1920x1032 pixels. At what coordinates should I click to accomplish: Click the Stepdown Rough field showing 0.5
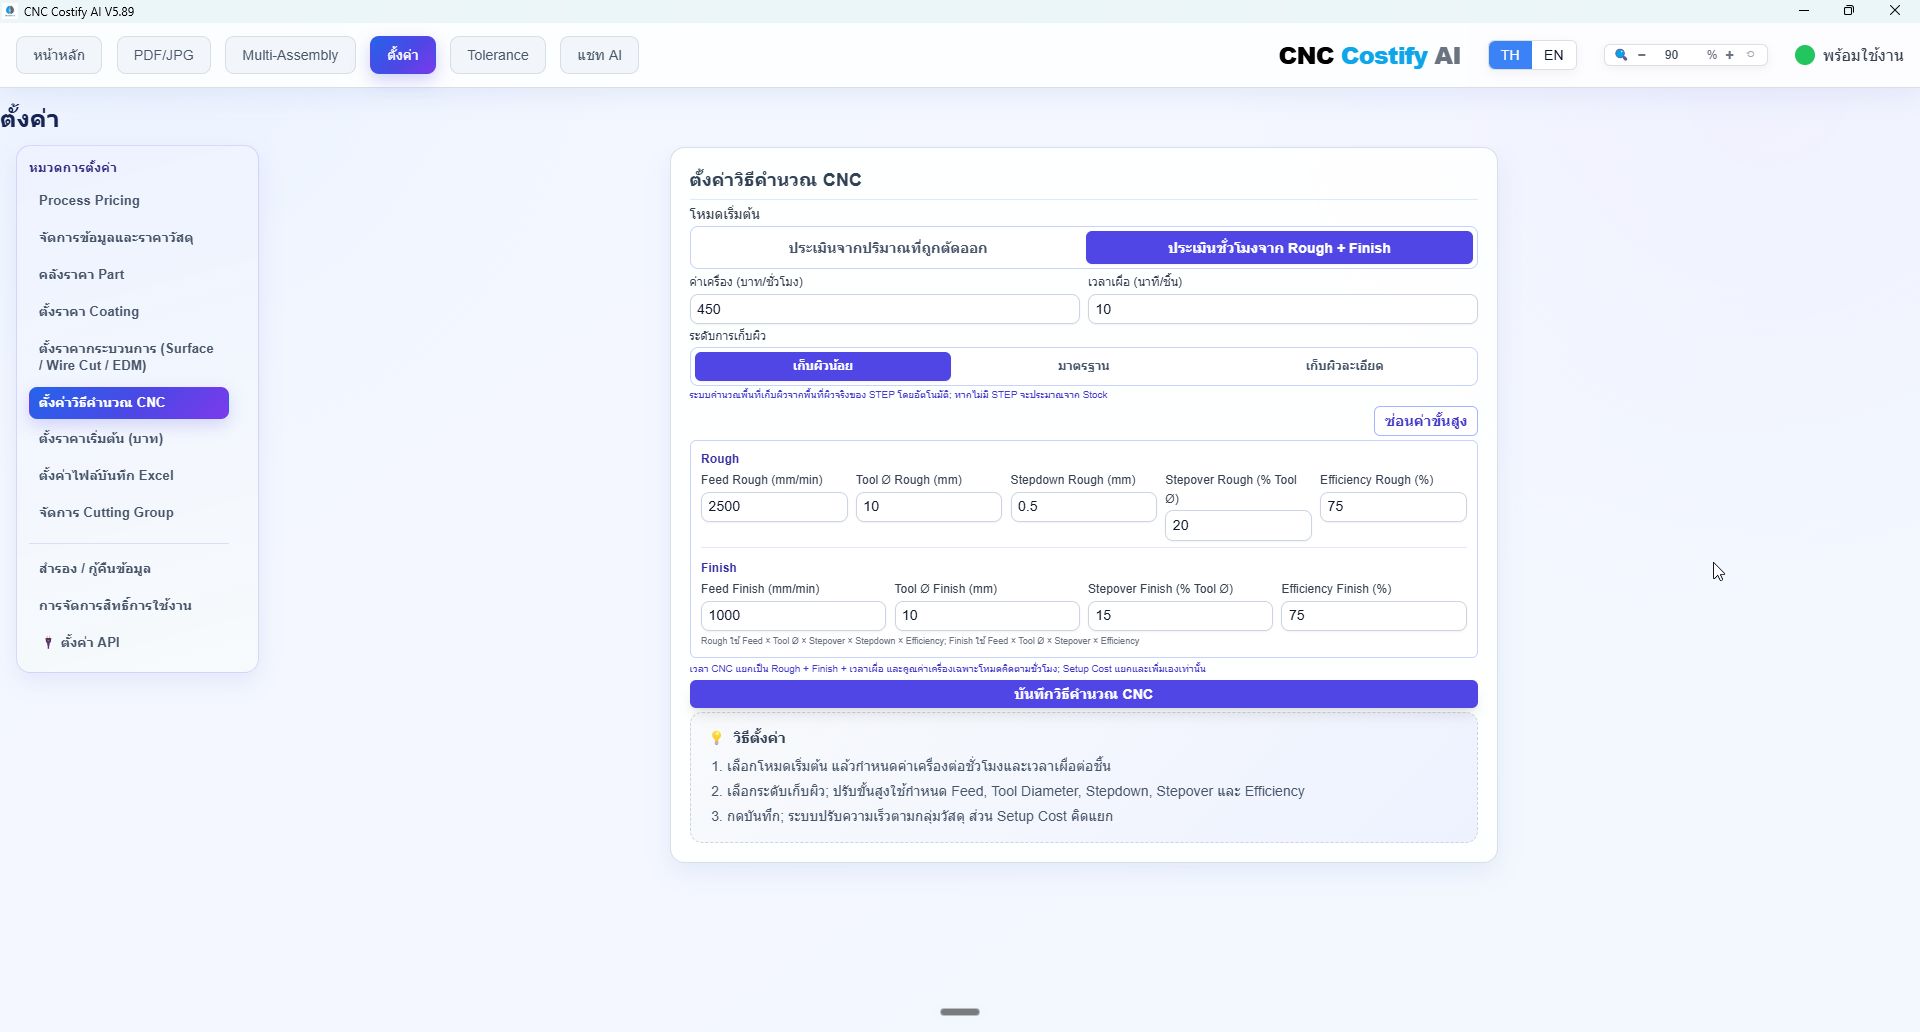coord(1083,507)
